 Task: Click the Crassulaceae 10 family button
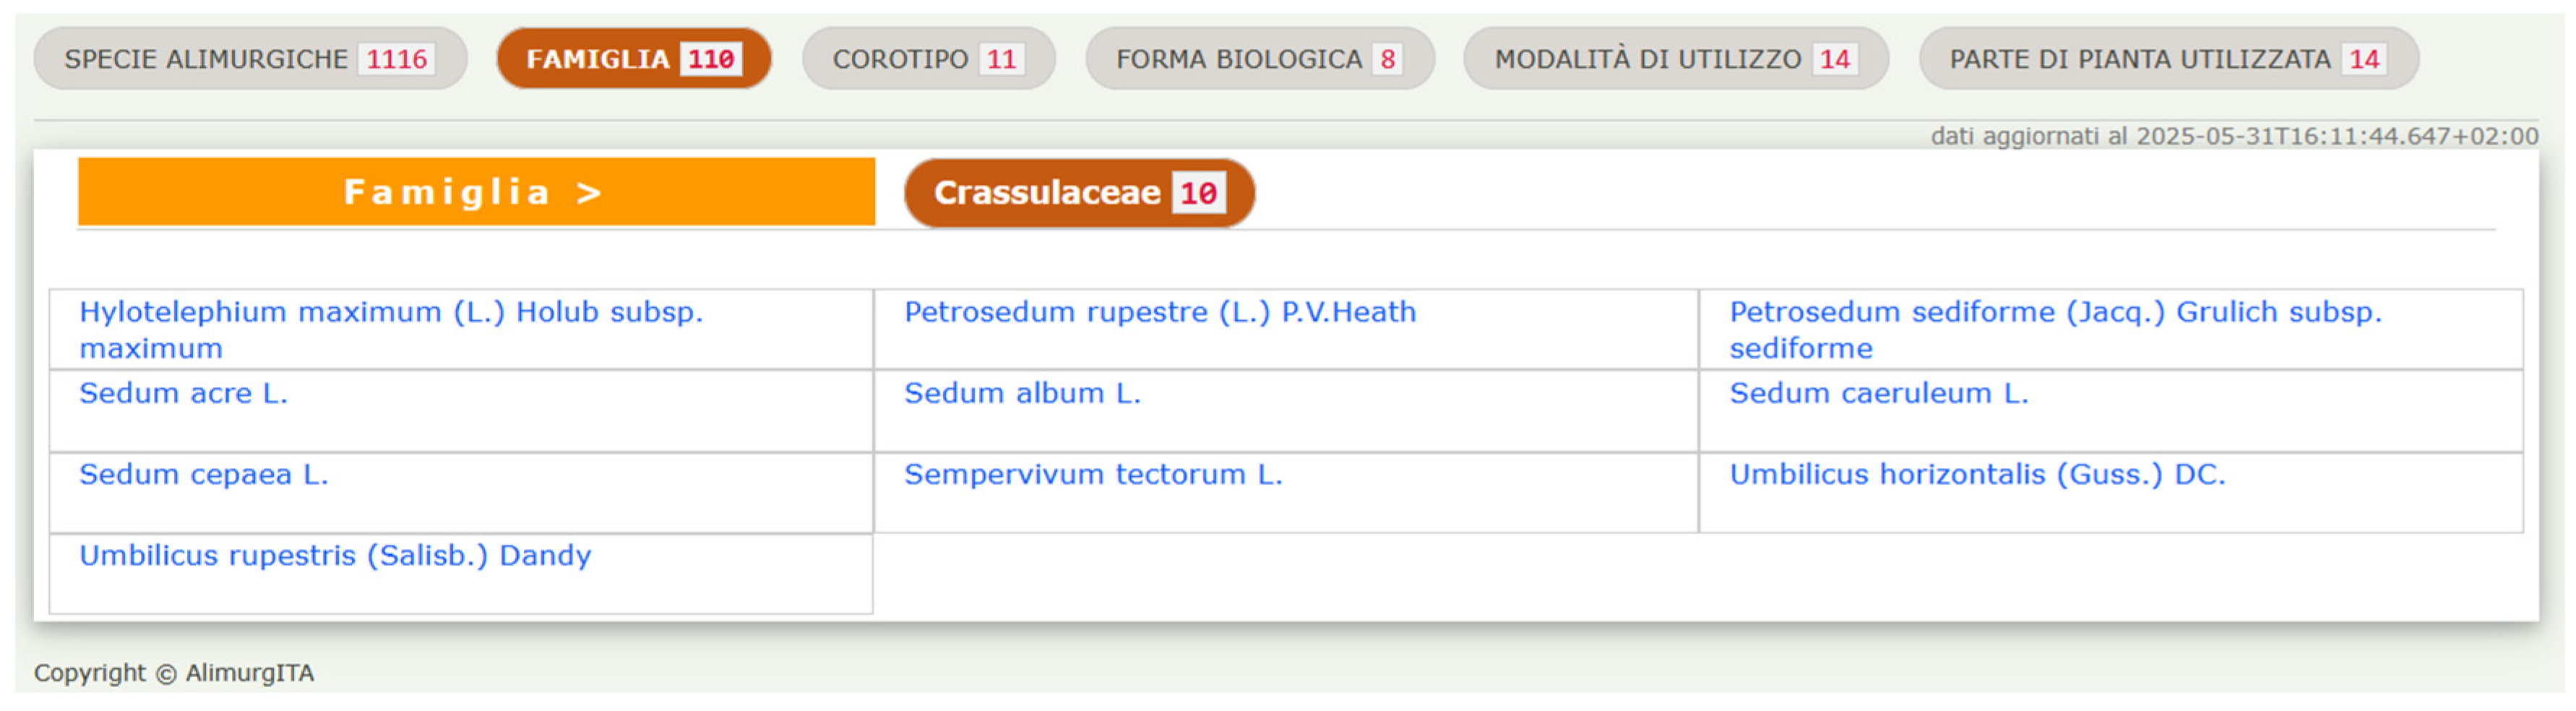click(1078, 192)
